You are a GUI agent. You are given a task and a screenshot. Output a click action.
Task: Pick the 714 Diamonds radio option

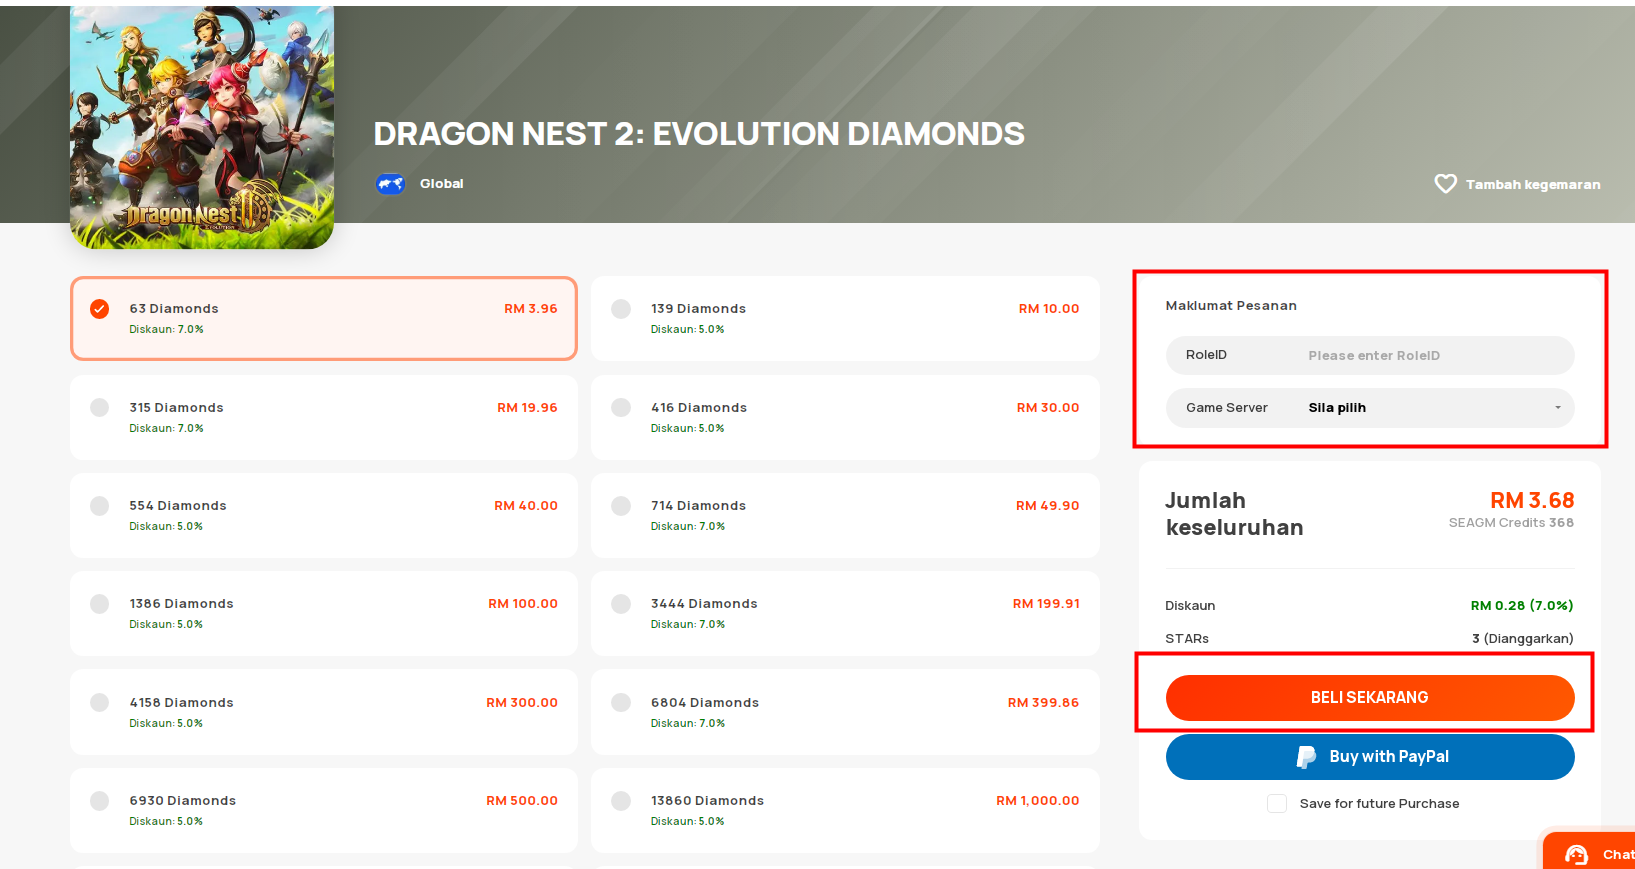click(621, 506)
